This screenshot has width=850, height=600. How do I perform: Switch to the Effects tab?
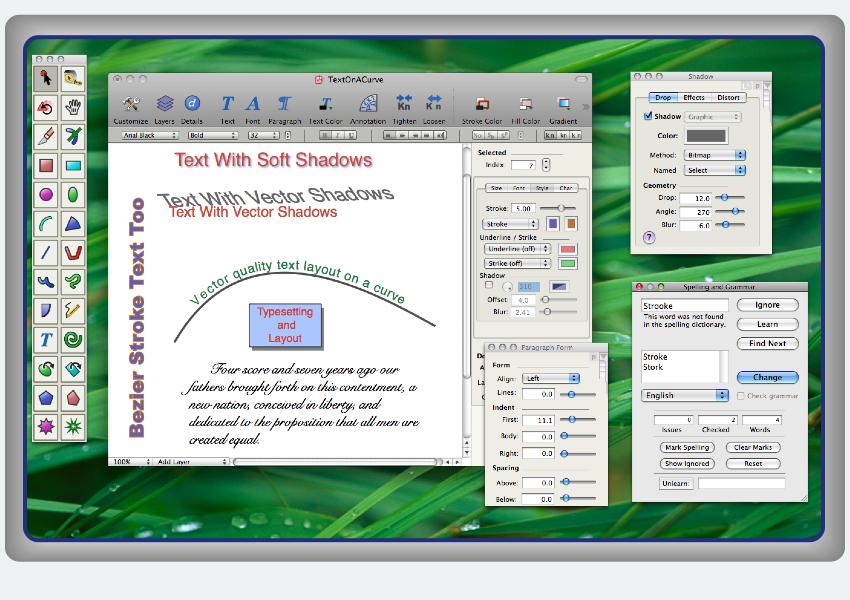tap(694, 98)
